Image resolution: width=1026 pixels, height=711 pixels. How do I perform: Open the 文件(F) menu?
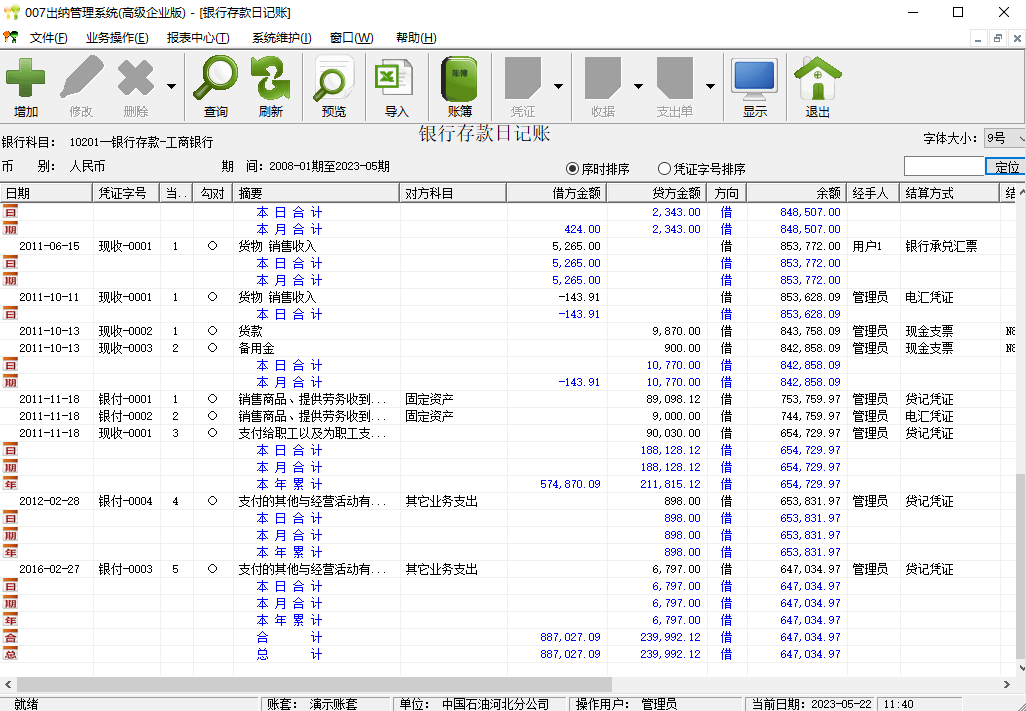pos(48,38)
